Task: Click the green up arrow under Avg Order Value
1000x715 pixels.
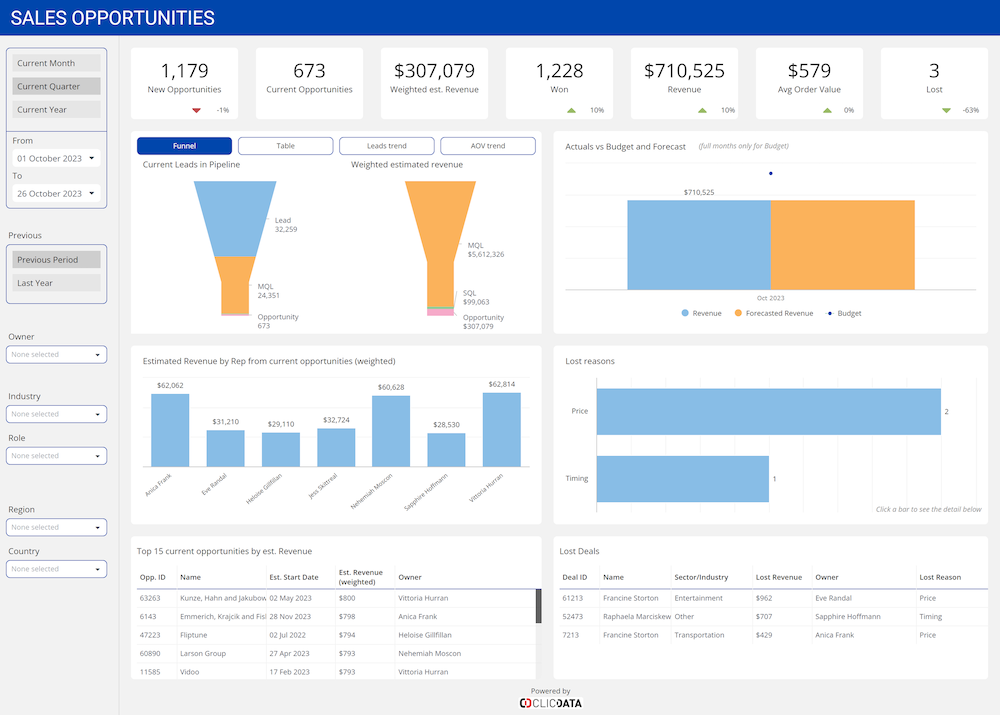Action: tap(827, 110)
